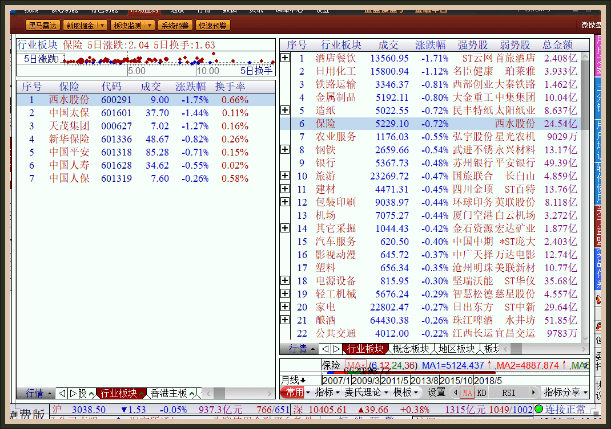
Task: Click the fifth orange toolbar button 快速预警
Action: pyautogui.click(x=213, y=25)
